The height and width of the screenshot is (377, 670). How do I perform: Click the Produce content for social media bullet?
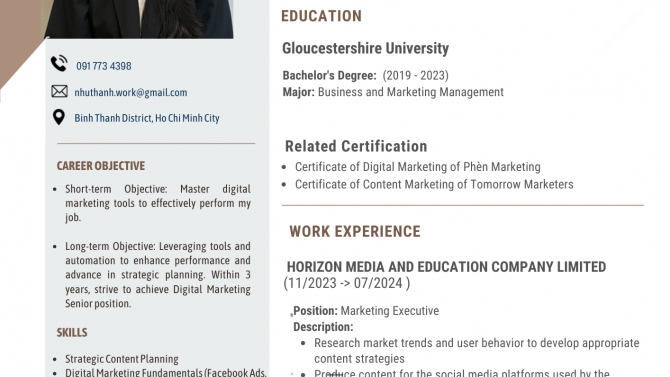[462, 373]
